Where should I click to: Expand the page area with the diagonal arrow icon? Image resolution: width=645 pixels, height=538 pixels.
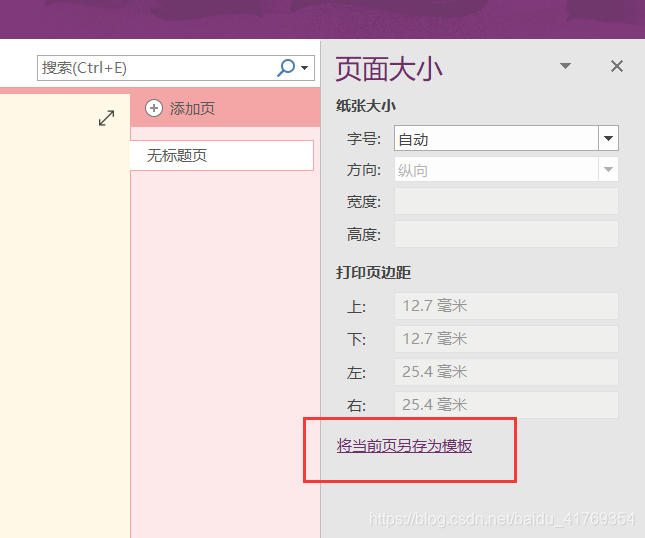click(107, 118)
